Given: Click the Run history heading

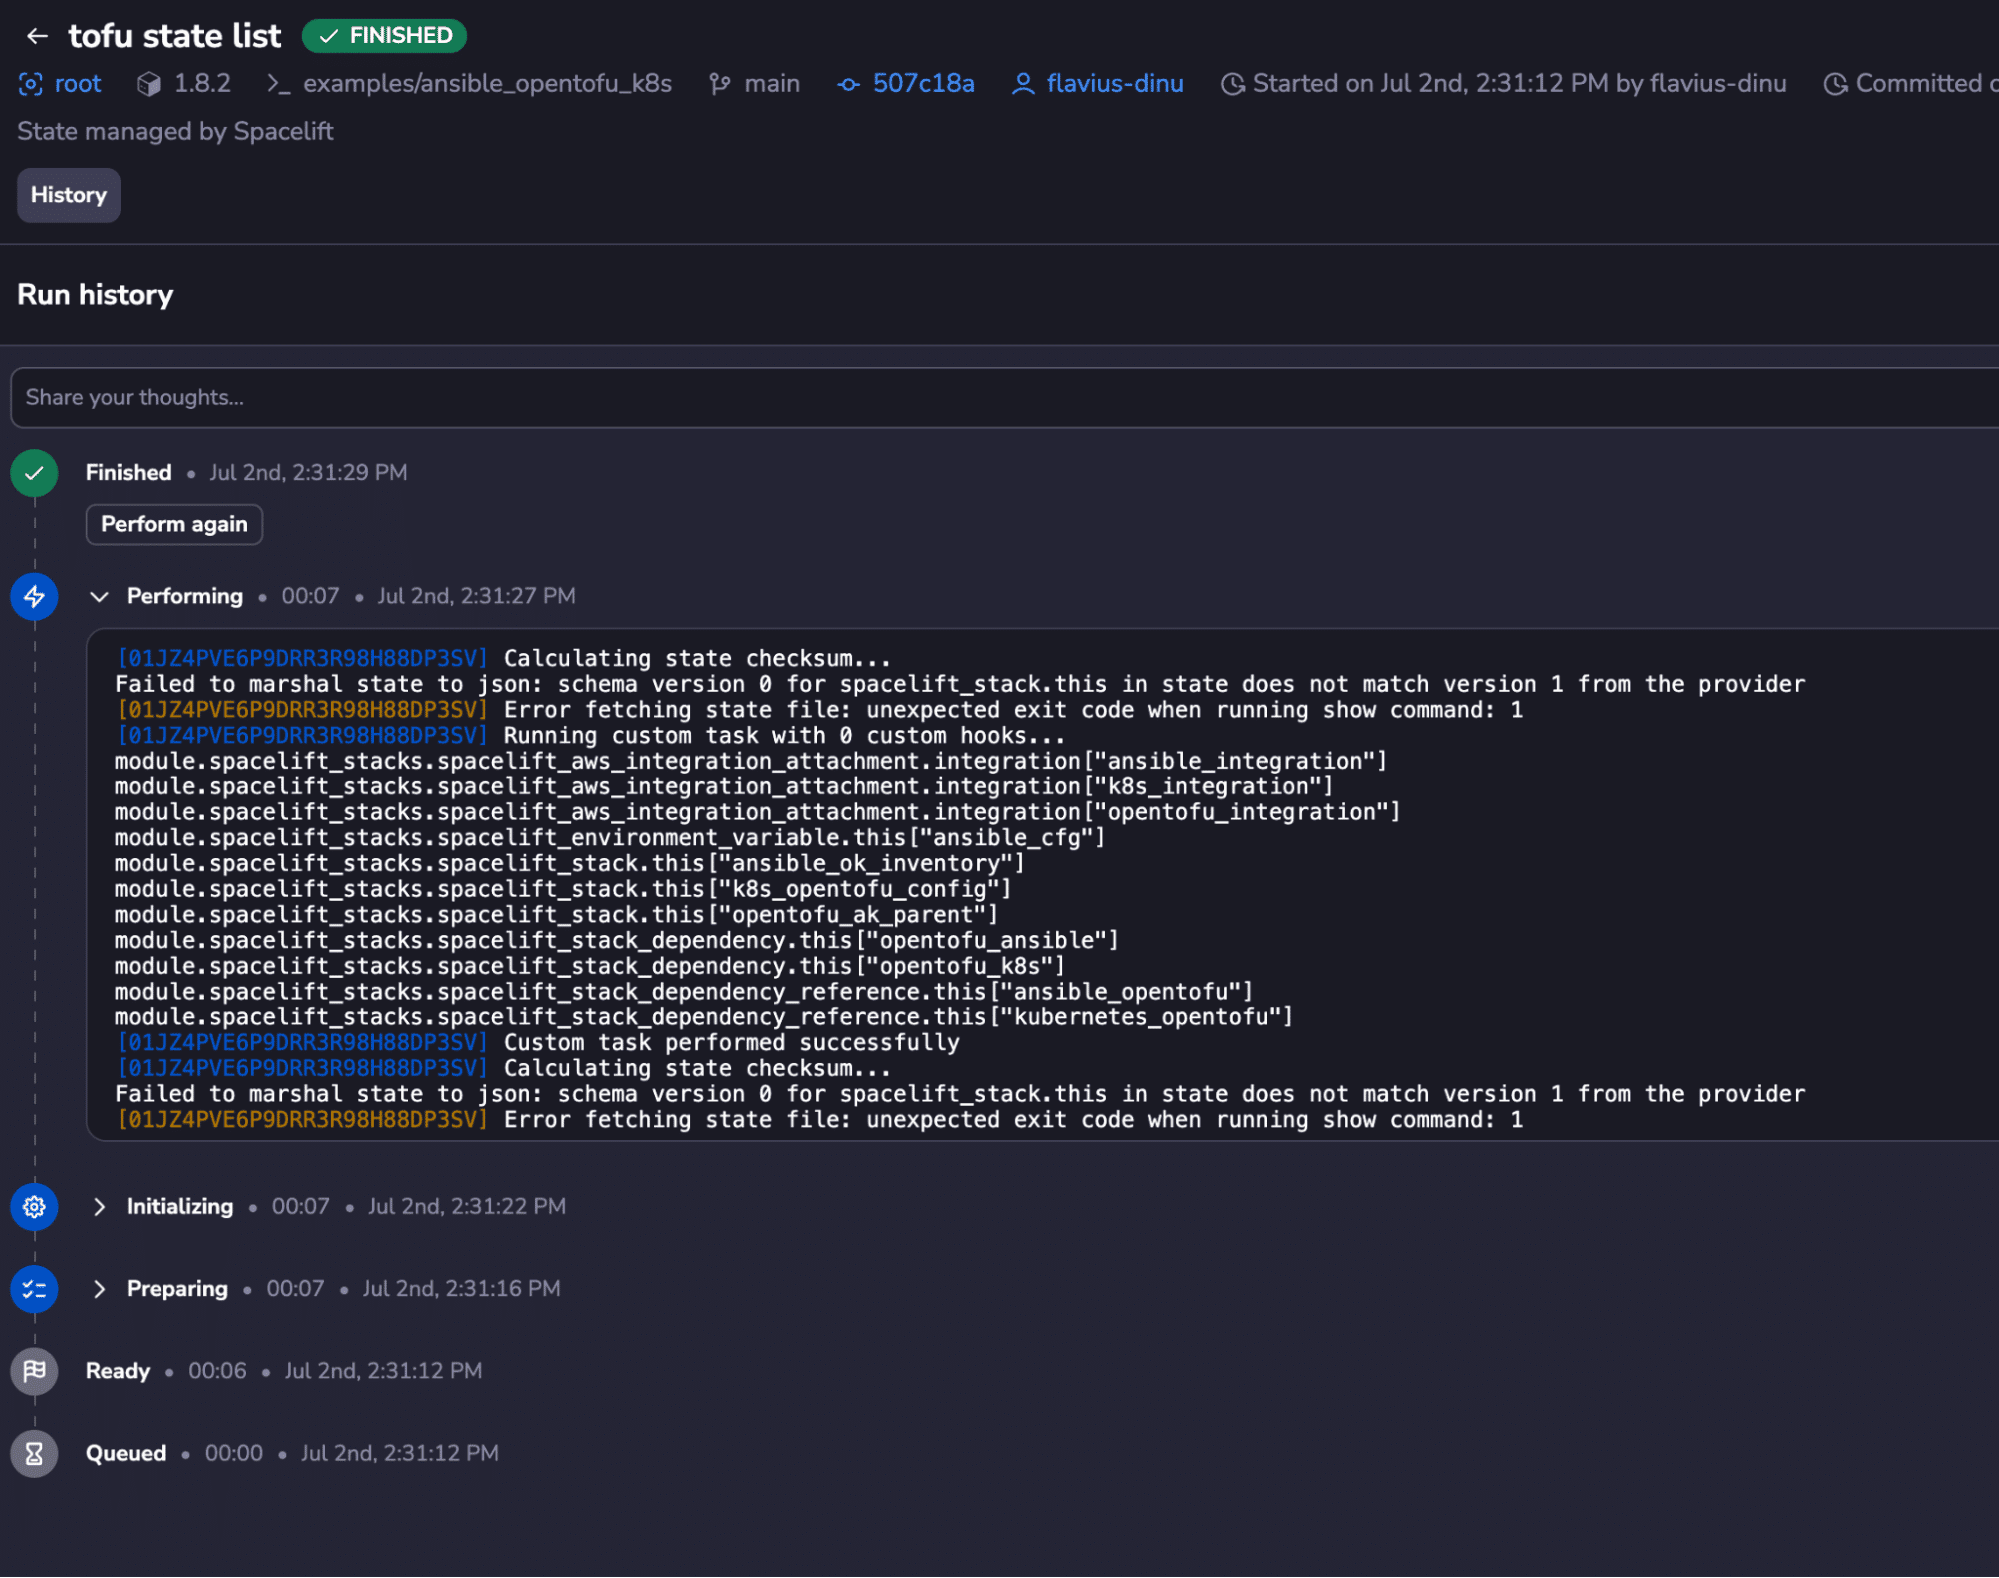Looking at the screenshot, I should tap(95, 295).
